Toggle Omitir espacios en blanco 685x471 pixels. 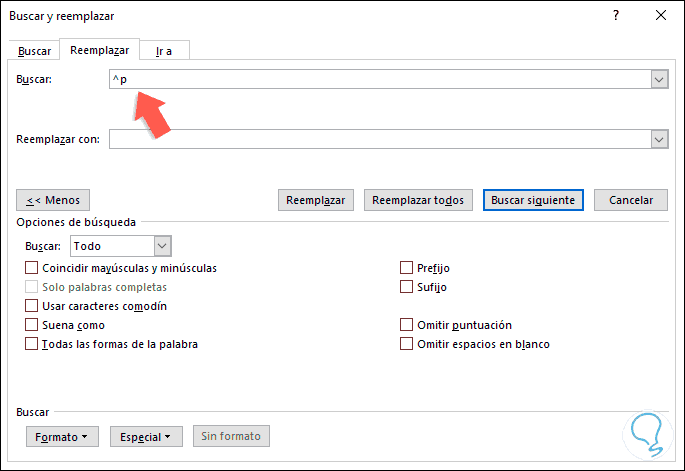(407, 344)
